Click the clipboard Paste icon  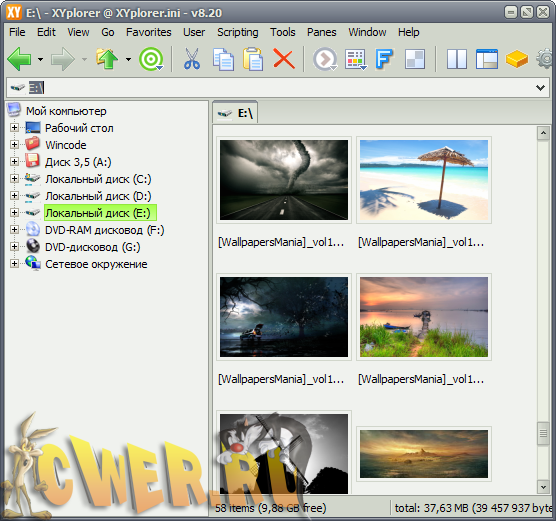253,59
